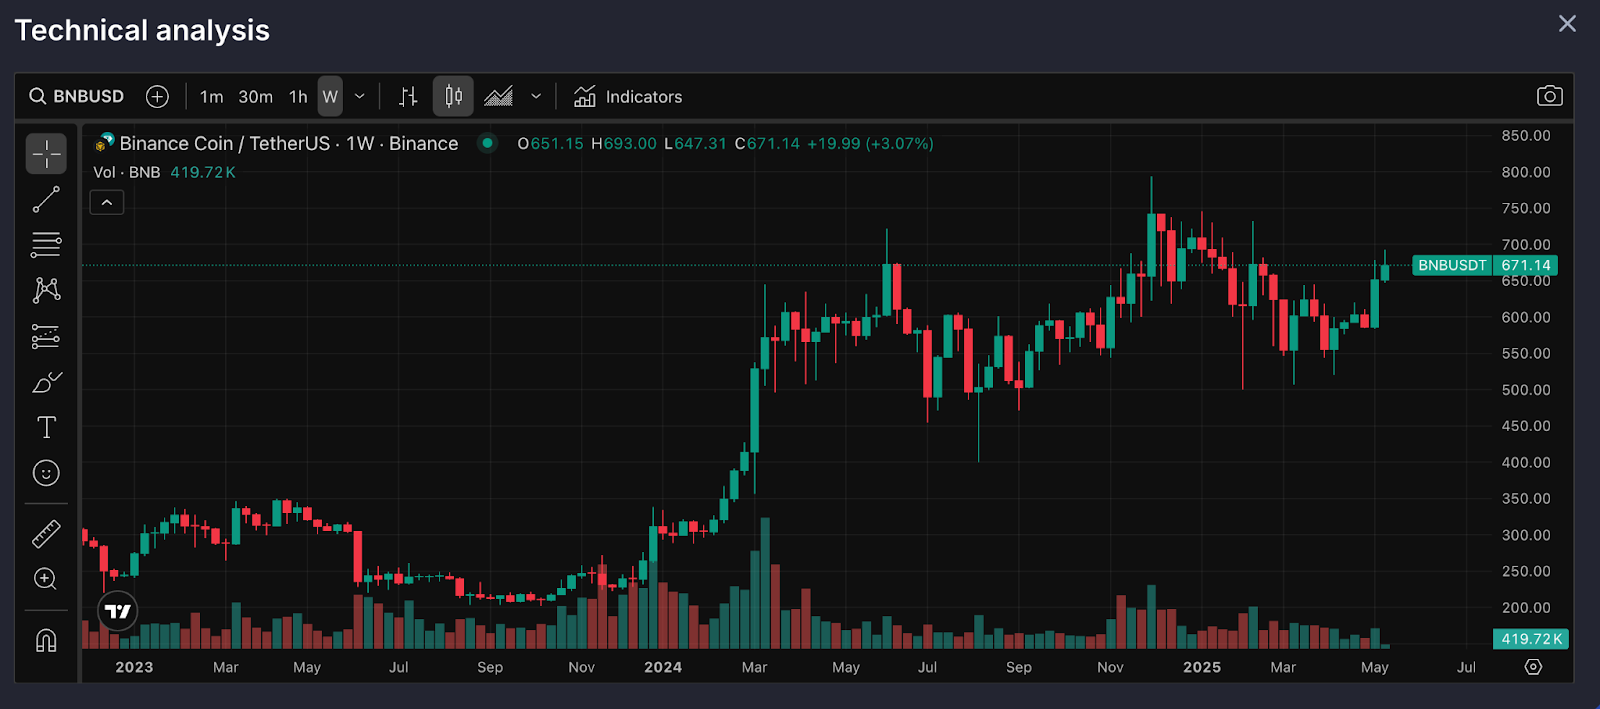Screen dimensions: 1600x709
Task: Select the trend line drawing tool
Action: click(46, 200)
